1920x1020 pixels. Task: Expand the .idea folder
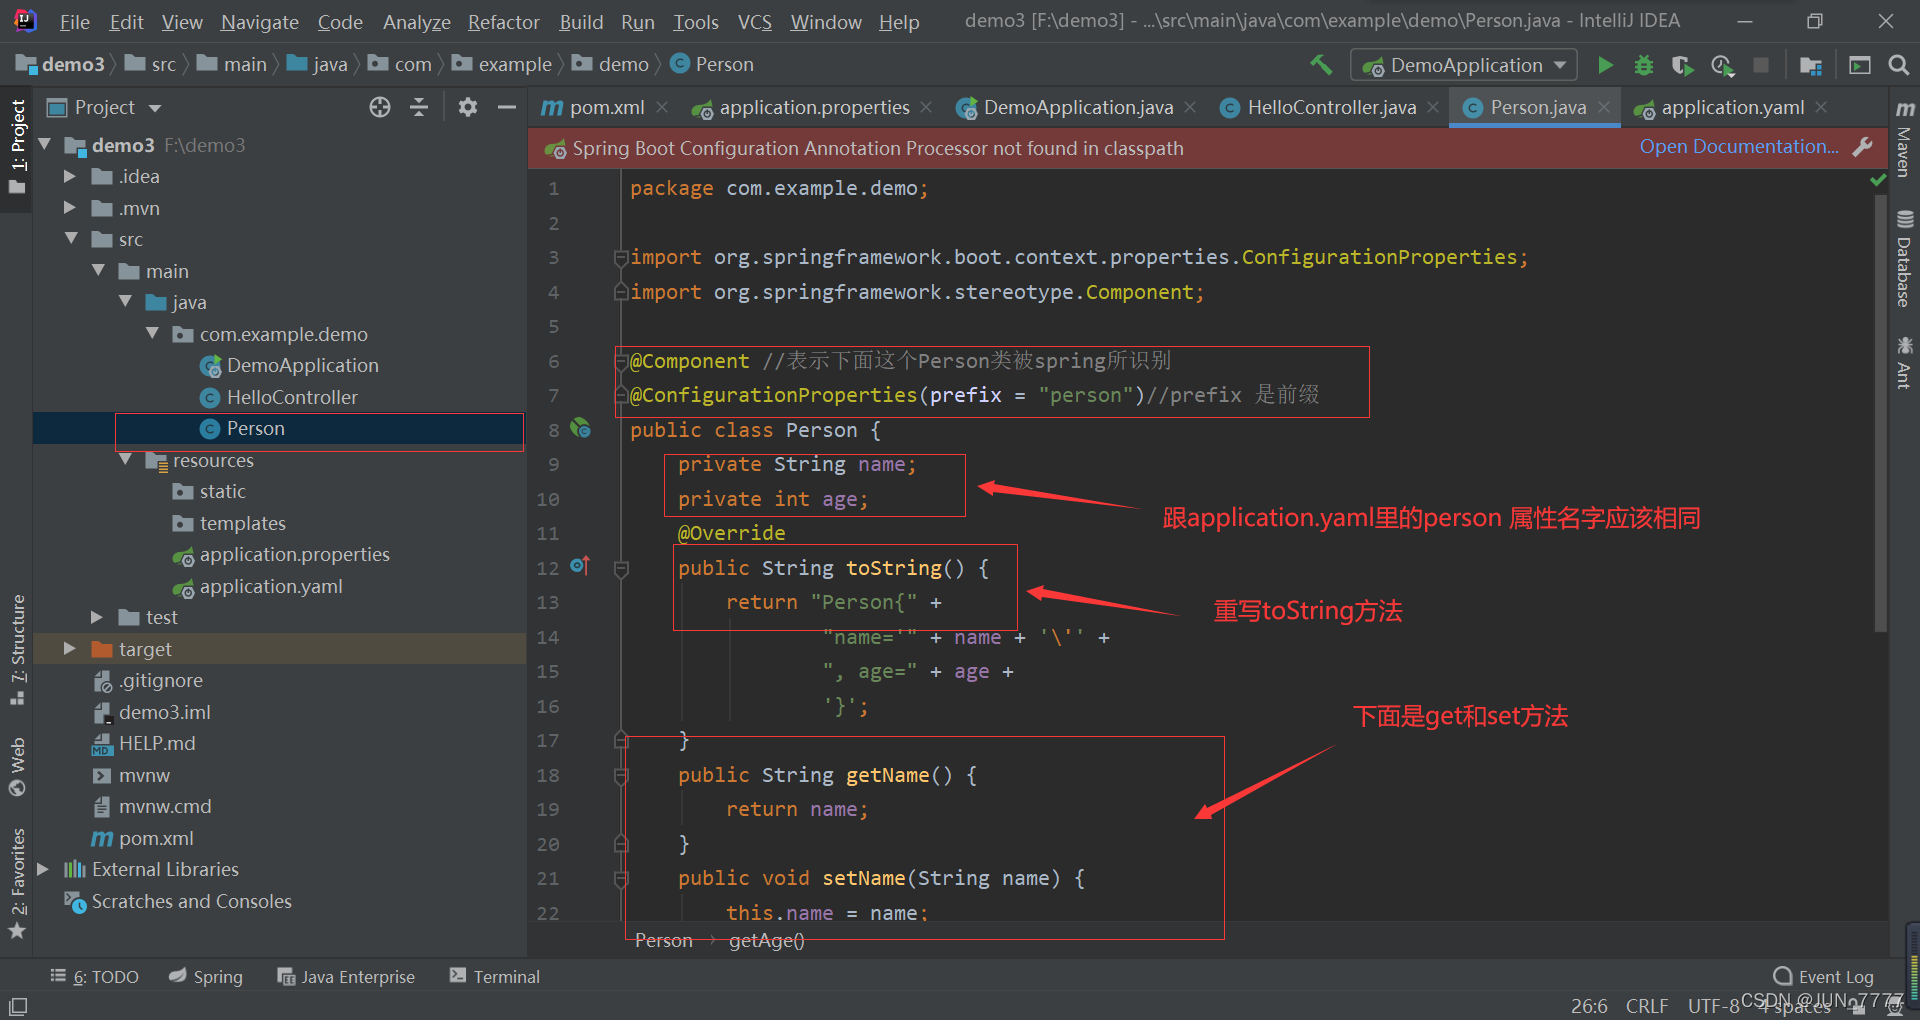click(70, 176)
